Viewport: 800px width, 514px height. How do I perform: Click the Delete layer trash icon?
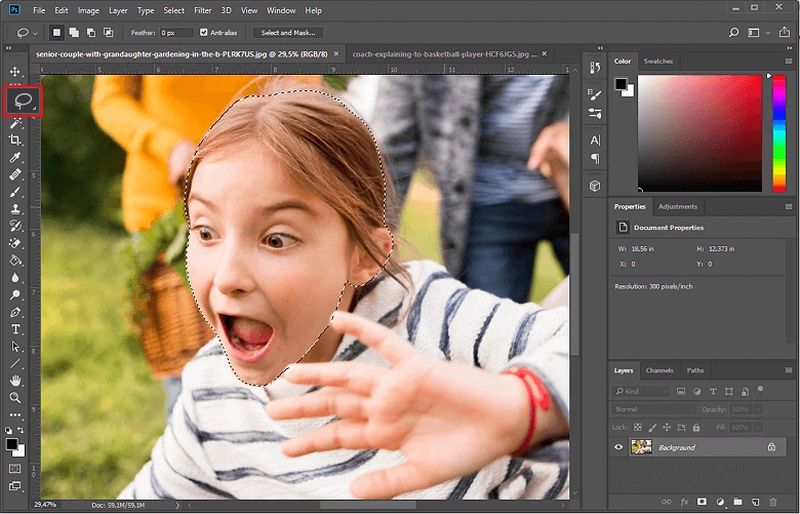[772, 501]
